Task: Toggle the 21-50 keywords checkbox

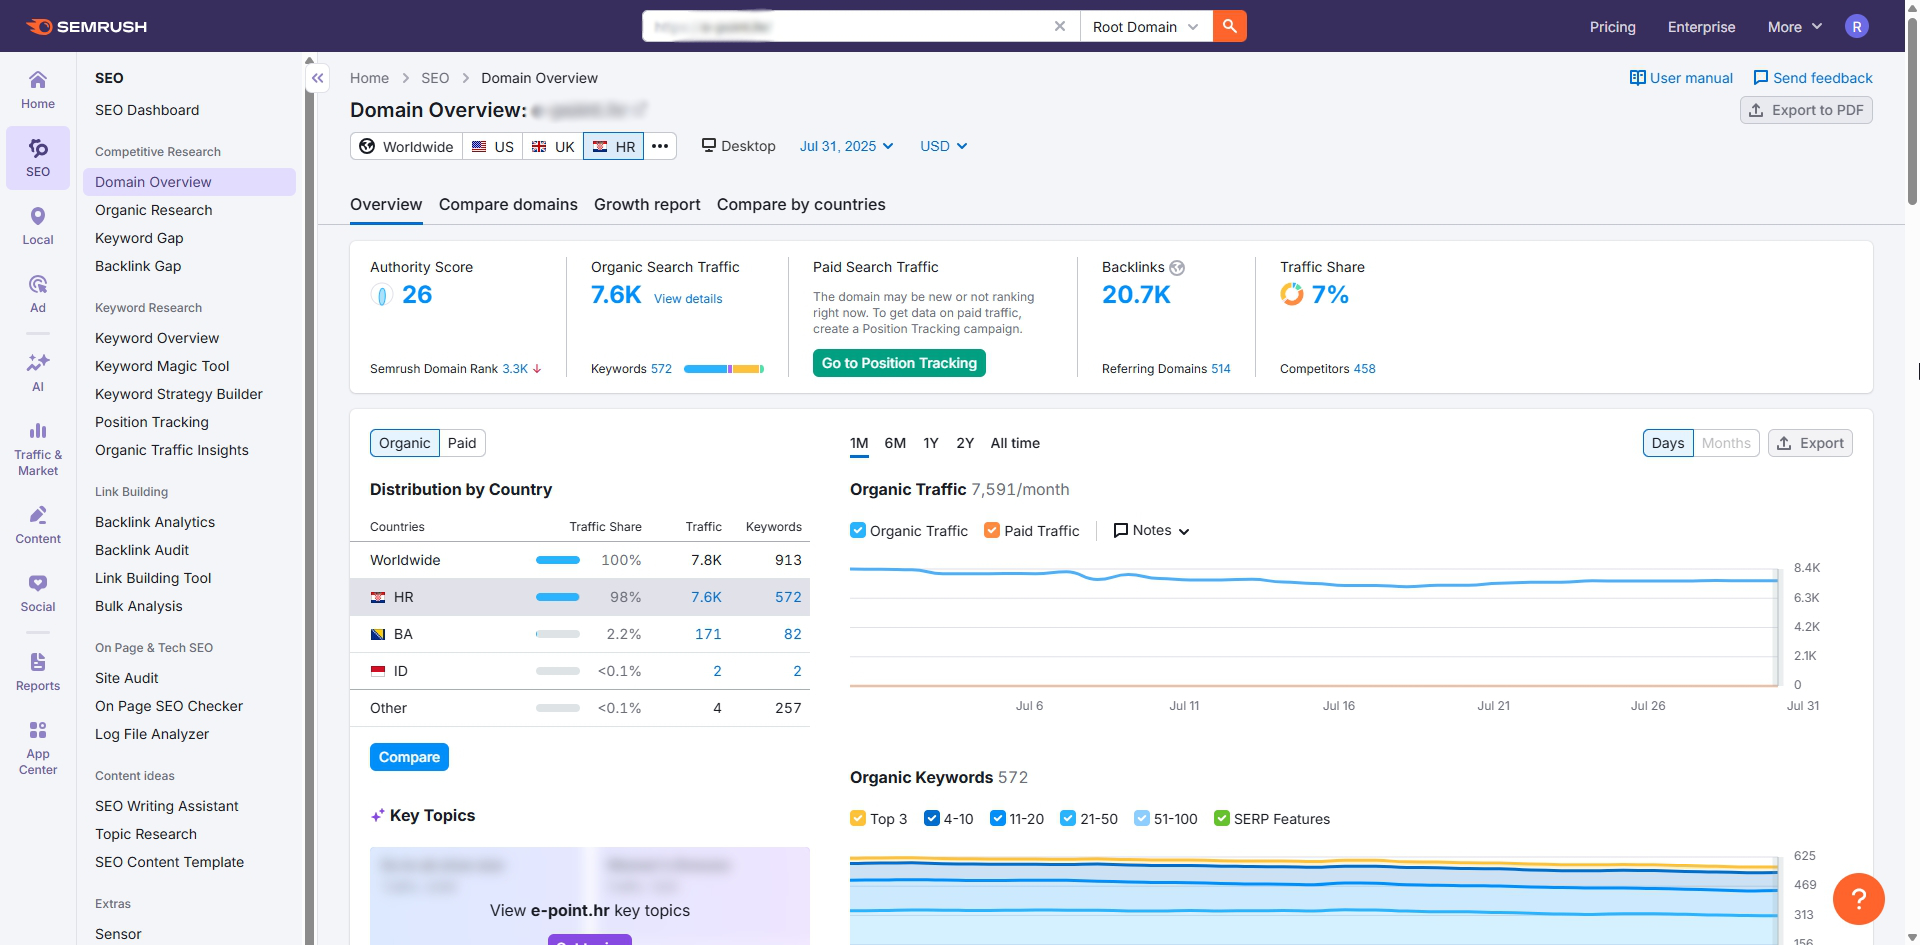Action: (x=1068, y=818)
